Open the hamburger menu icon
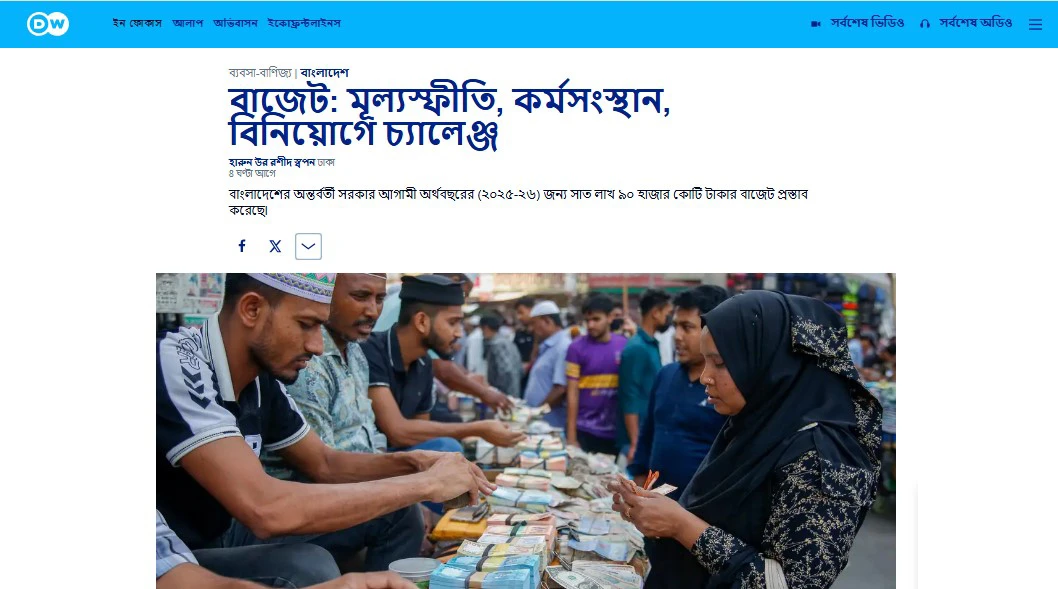 [x=1035, y=24]
